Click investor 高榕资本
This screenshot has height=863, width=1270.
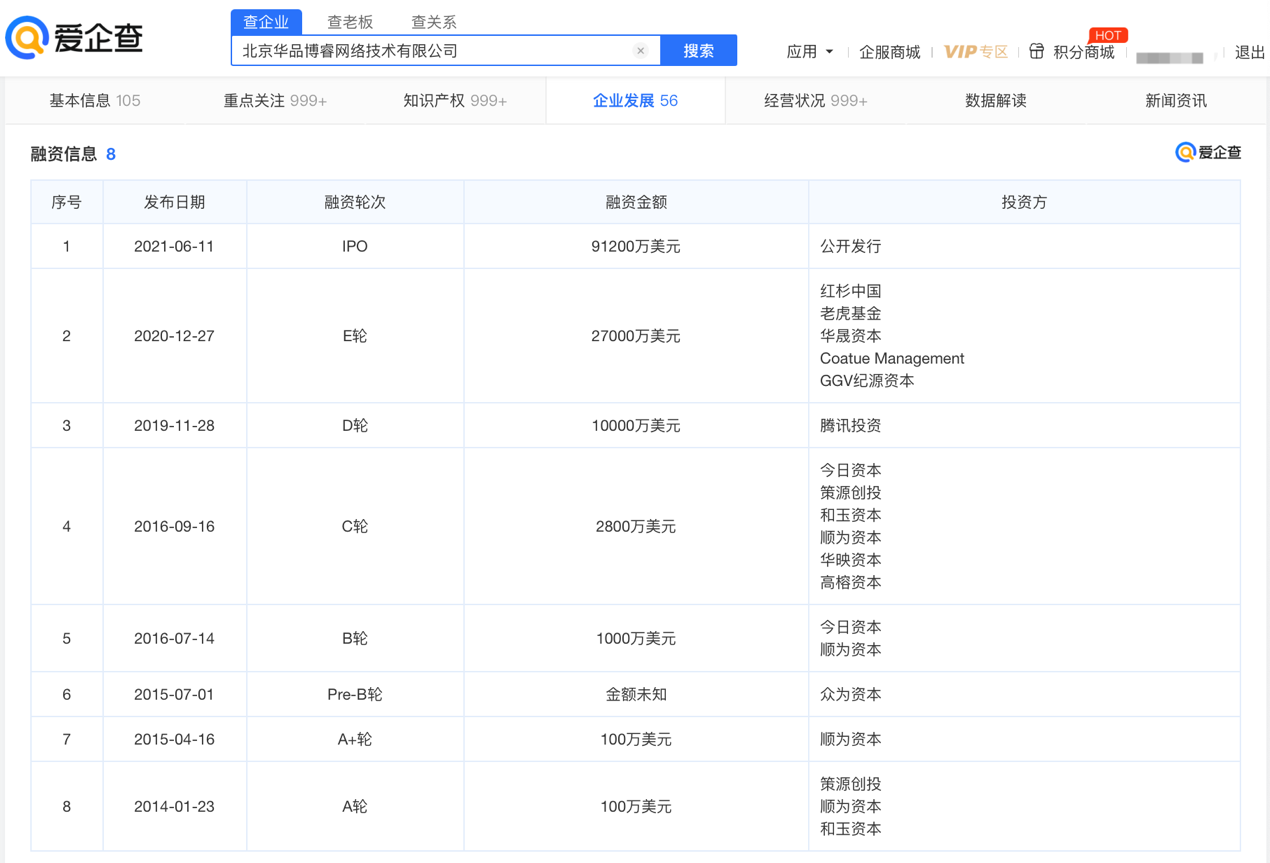851,582
